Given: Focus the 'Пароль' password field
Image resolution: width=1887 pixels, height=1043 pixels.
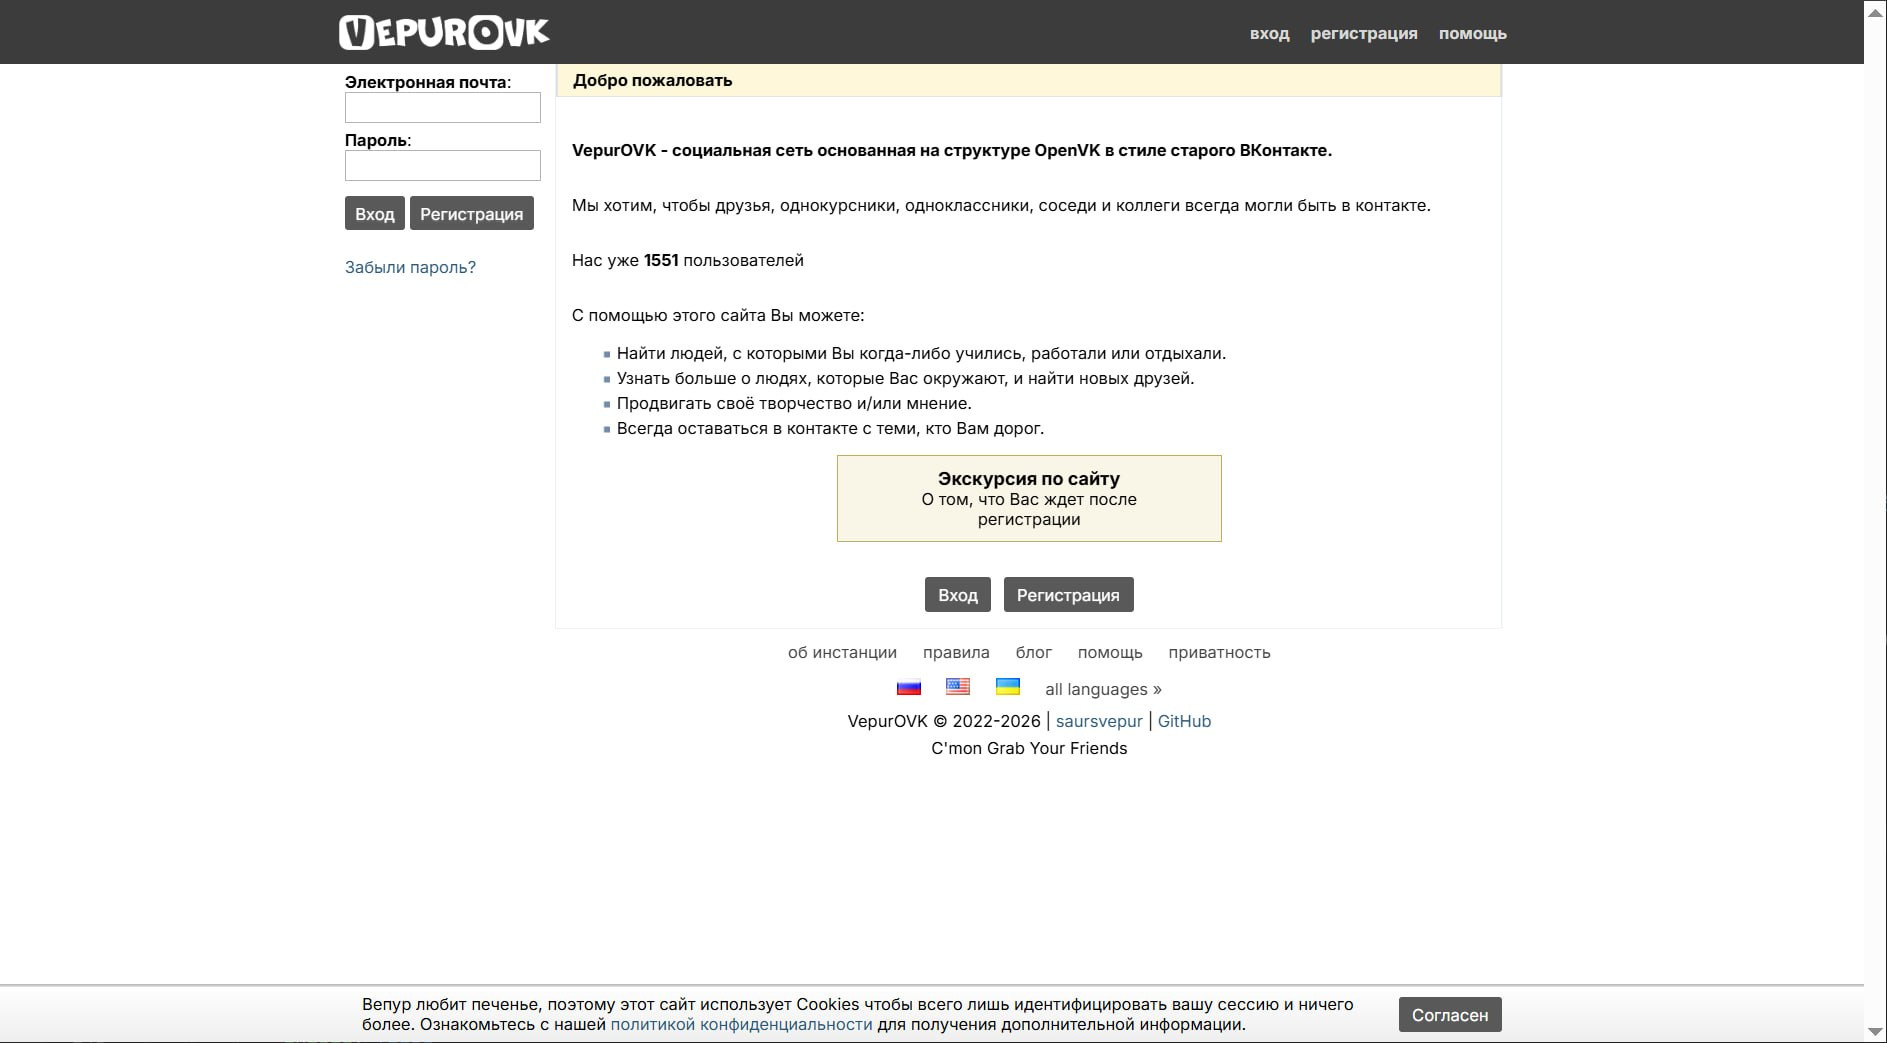Looking at the screenshot, I should pyautogui.click(x=443, y=165).
